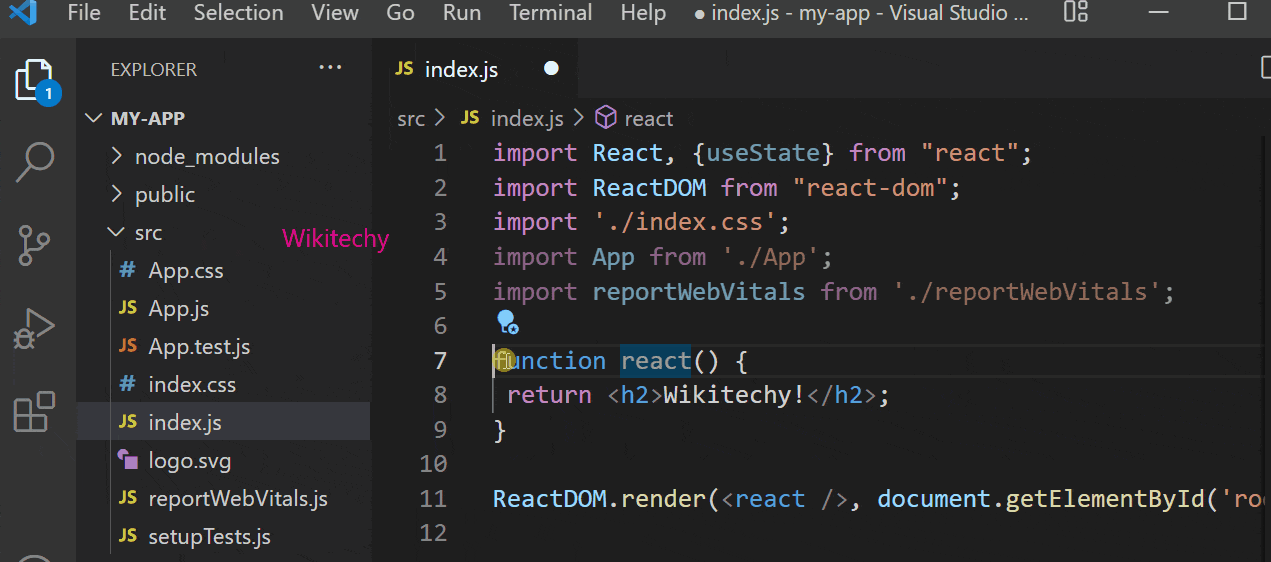
Task: Select the index.js editor tab
Action: coord(475,69)
